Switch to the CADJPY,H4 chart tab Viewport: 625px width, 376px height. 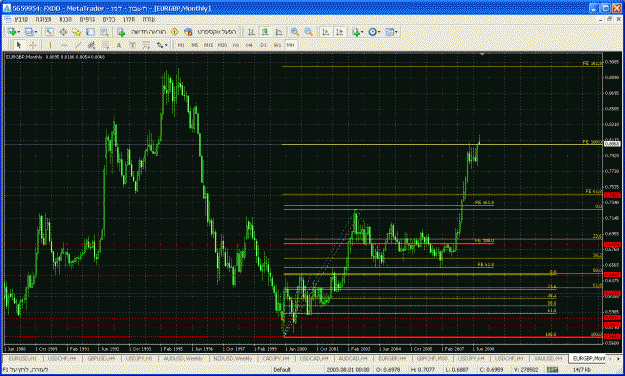pos(276,358)
